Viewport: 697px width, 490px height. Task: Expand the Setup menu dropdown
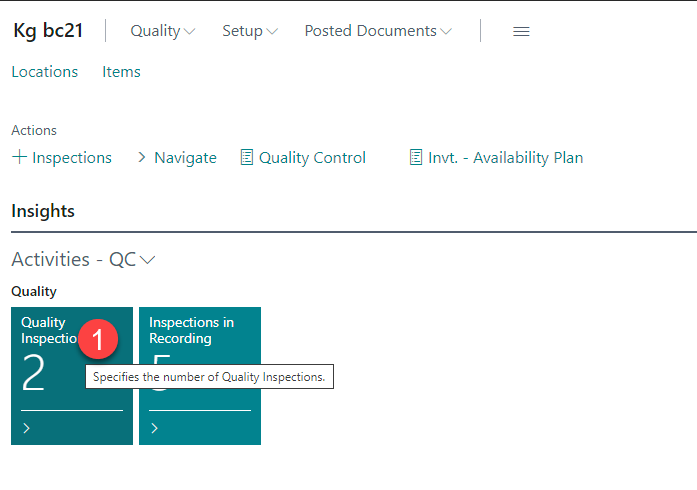249,31
